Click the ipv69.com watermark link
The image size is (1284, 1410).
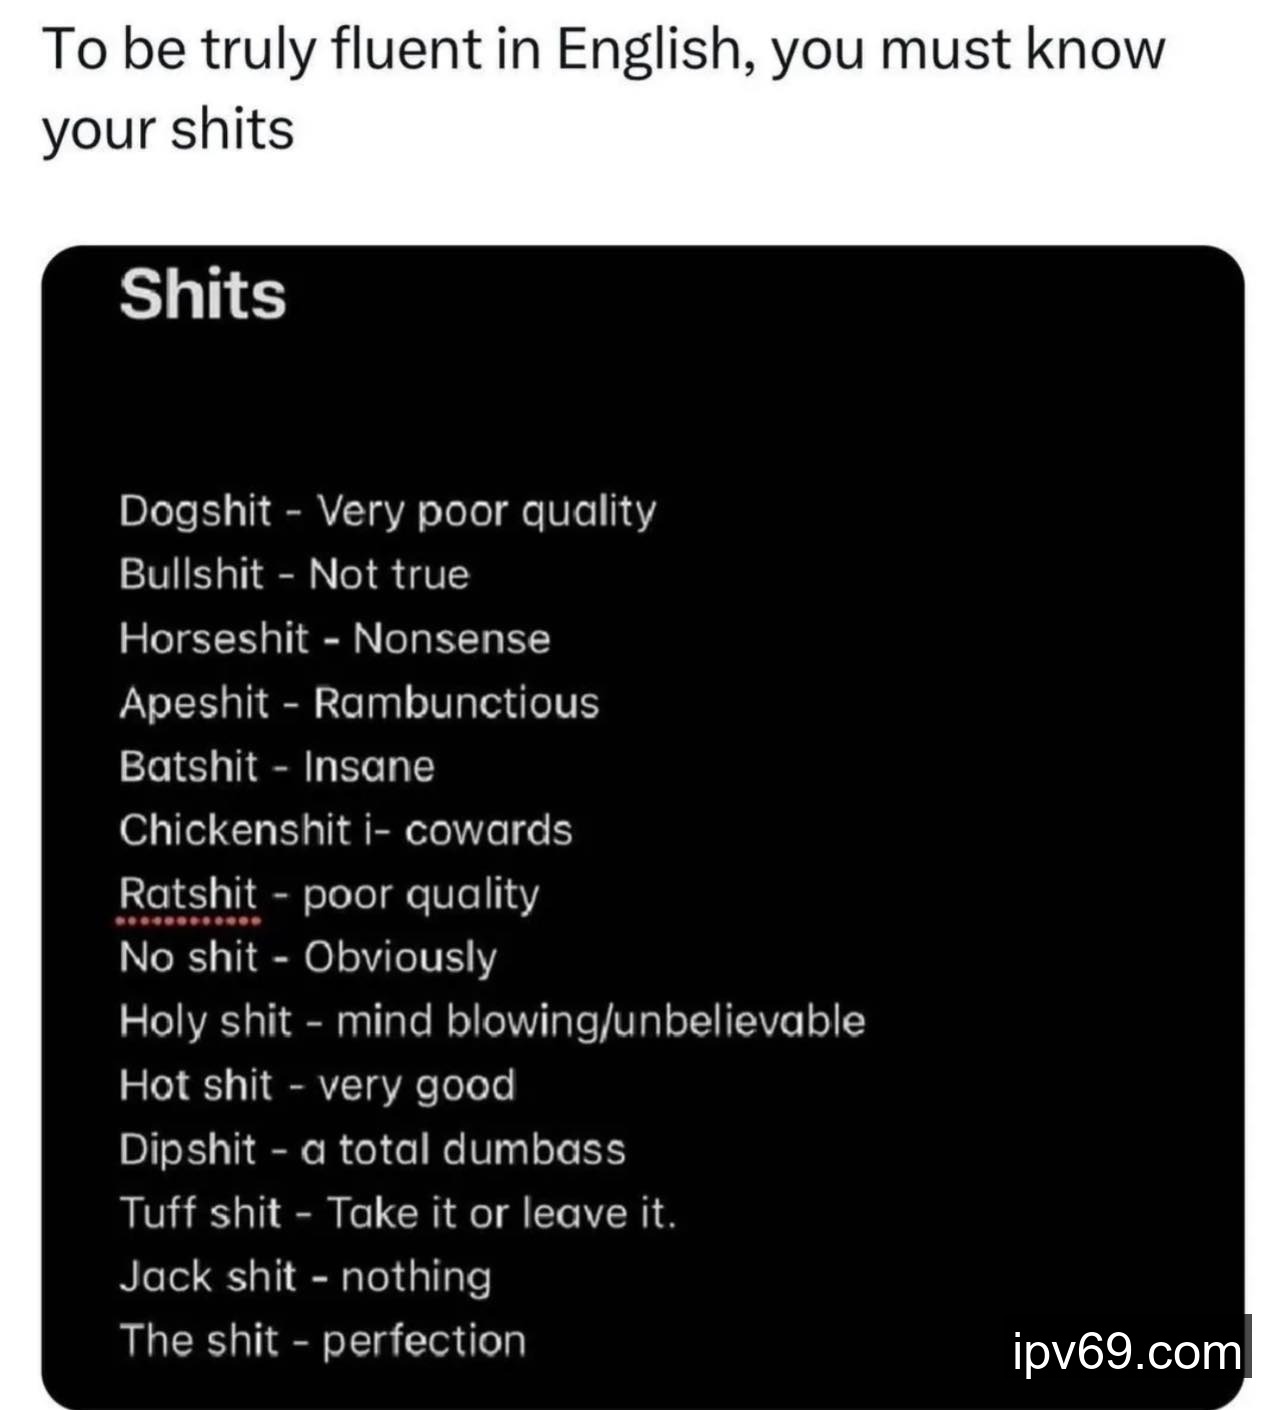click(1126, 1352)
